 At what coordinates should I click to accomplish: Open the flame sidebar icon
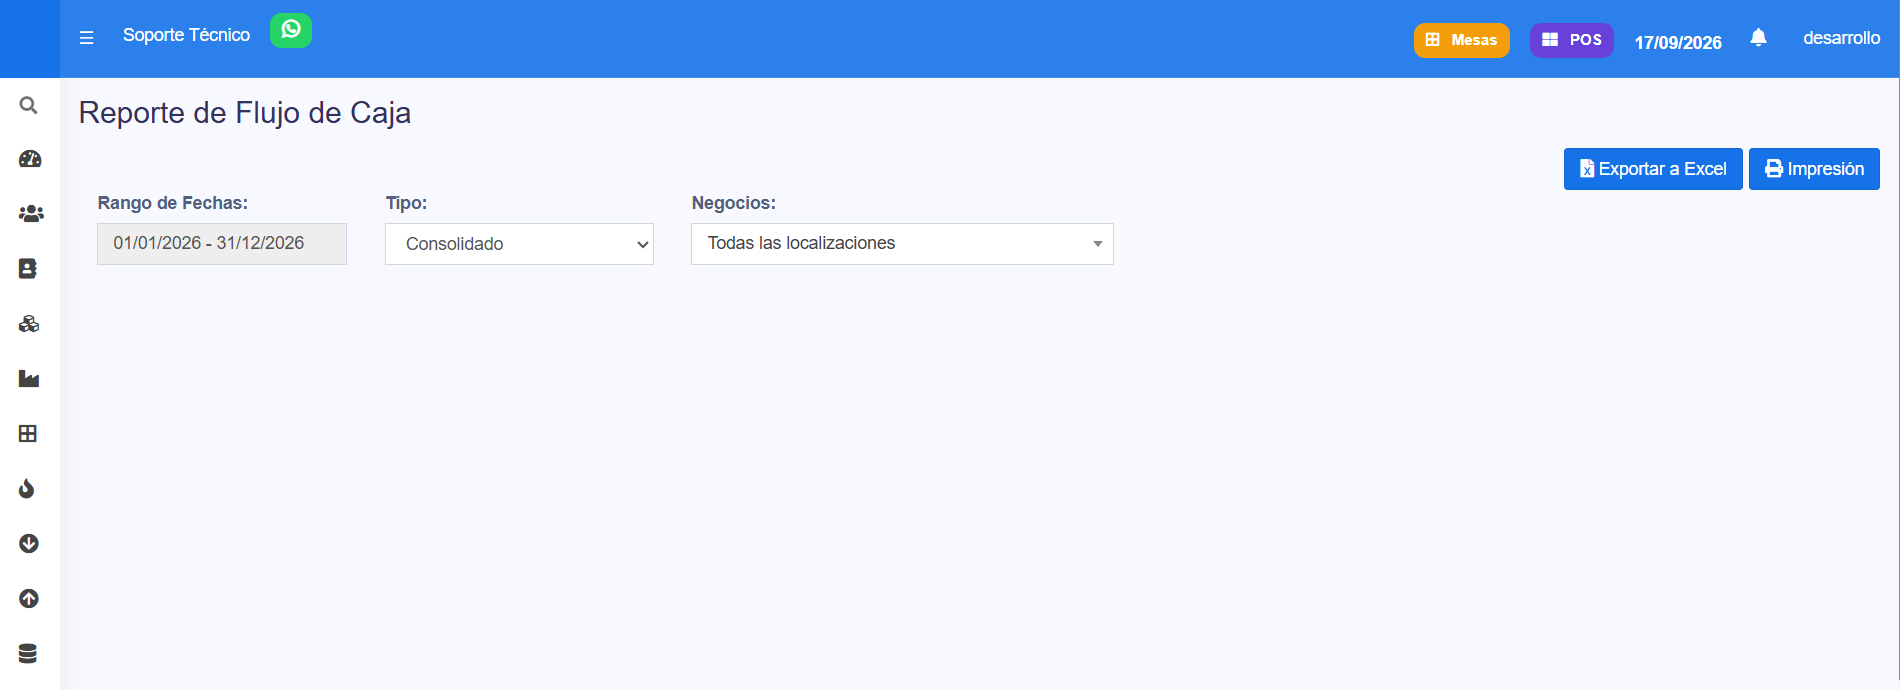point(27,488)
